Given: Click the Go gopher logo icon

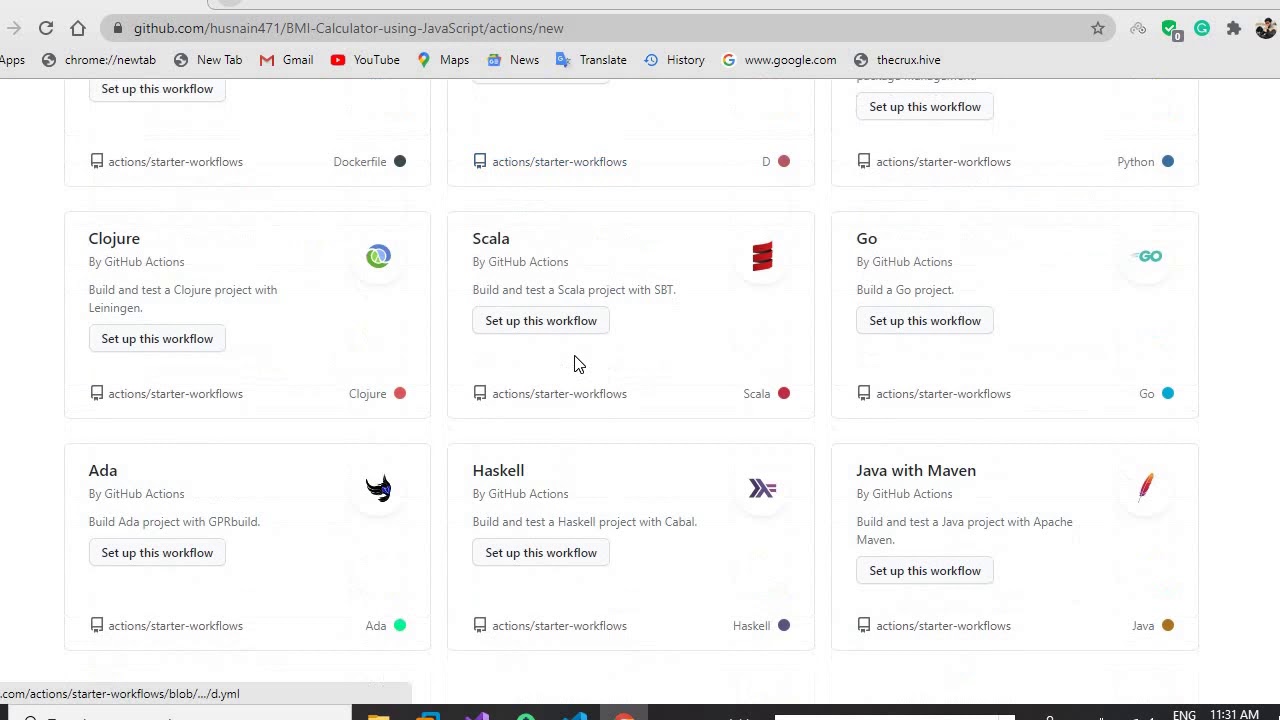Looking at the screenshot, I should coord(1147,257).
